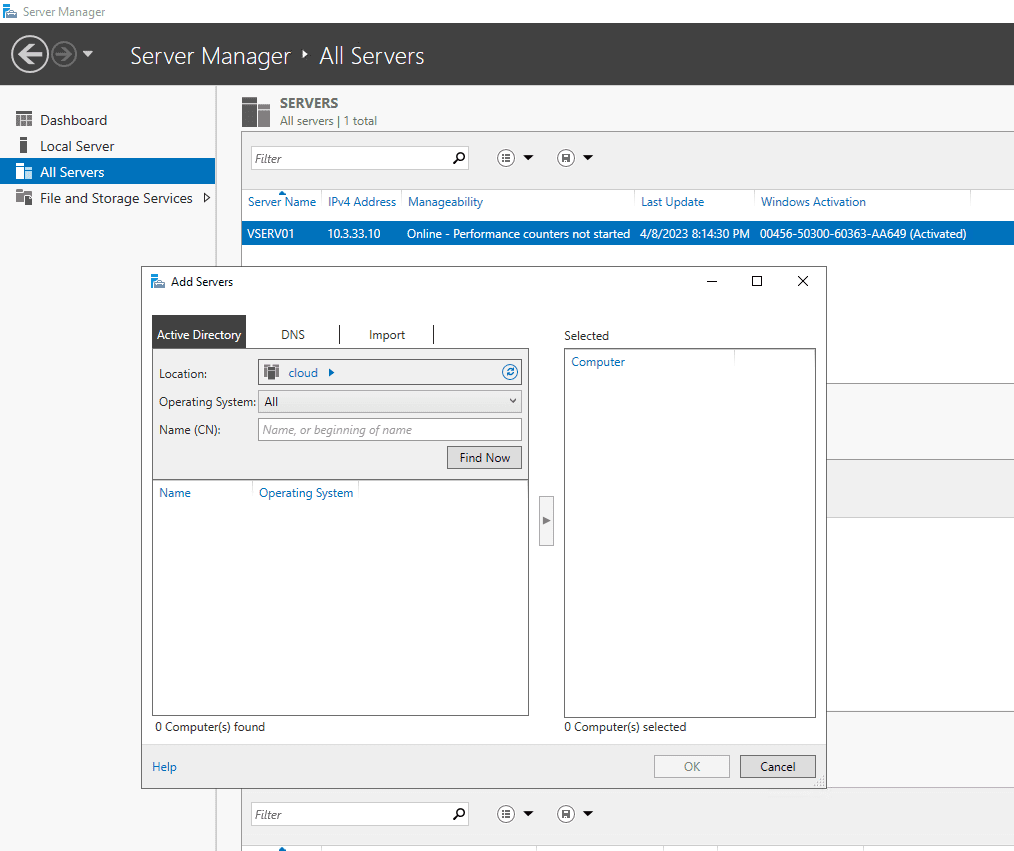This screenshot has width=1014, height=851.
Task: Minimize the Add Servers dialog
Action: pyautogui.click(x=712, y=281)
